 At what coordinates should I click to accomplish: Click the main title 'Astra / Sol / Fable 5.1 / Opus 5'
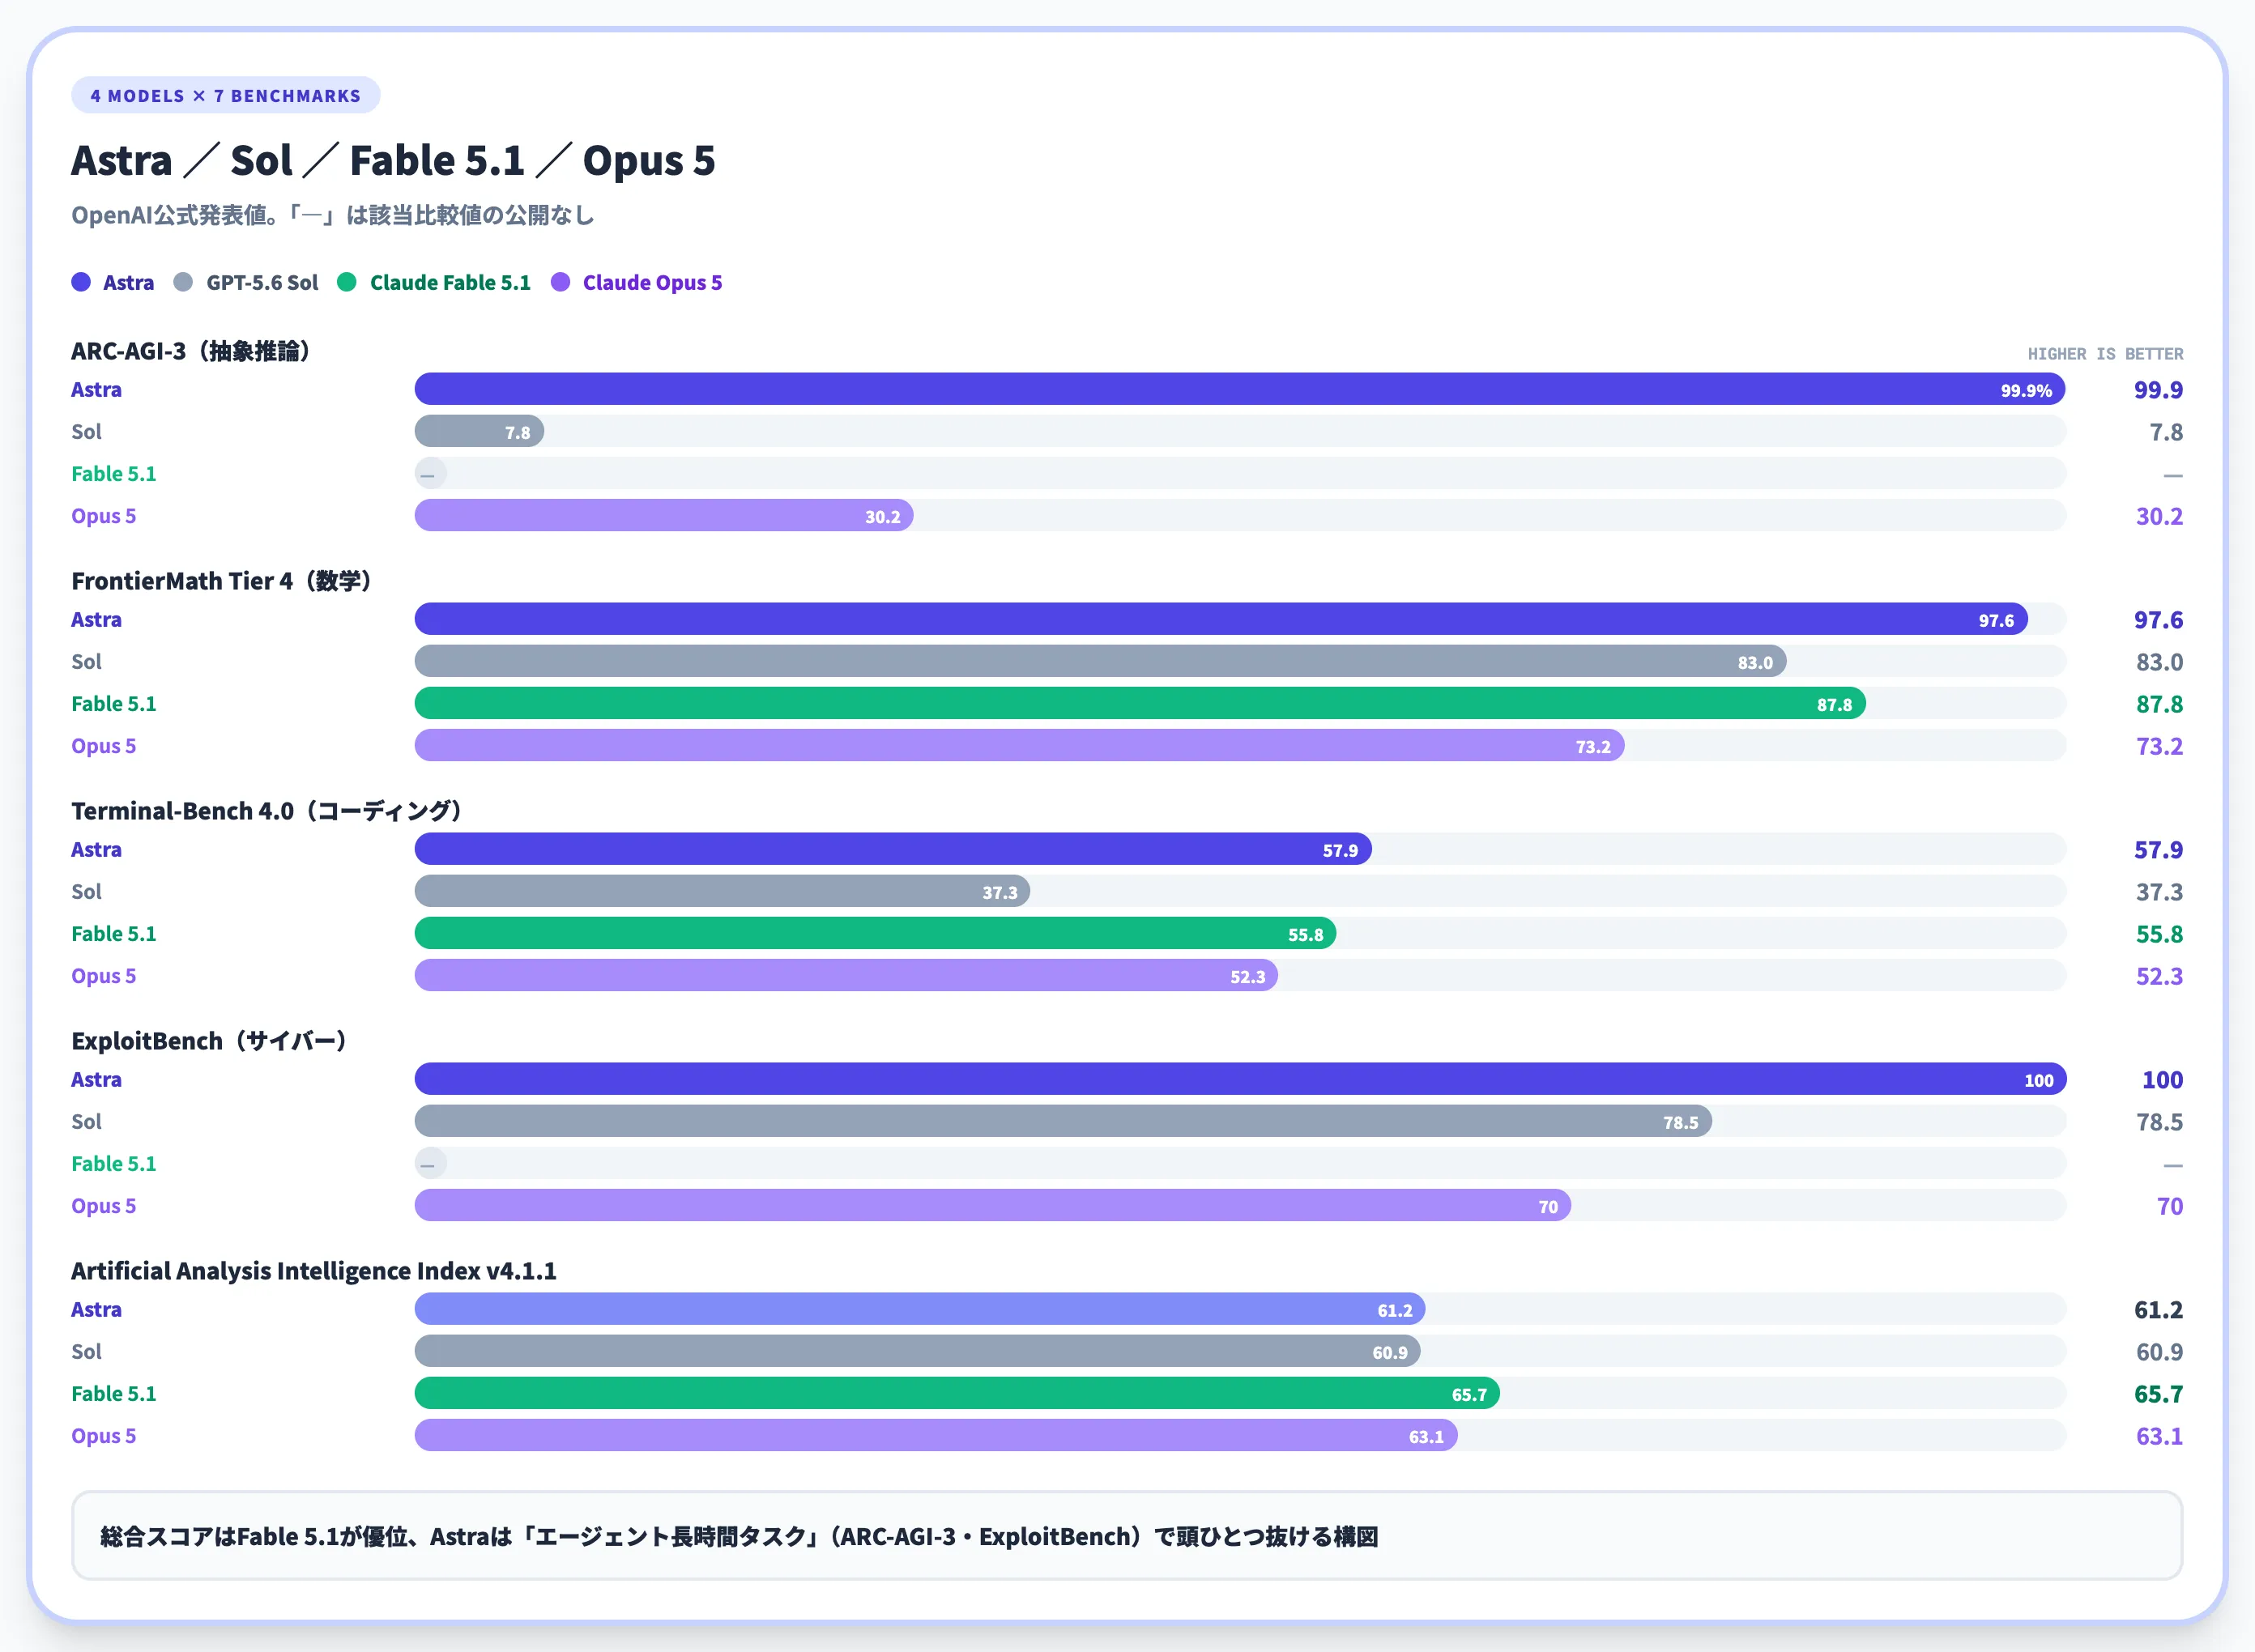(393, 160)
